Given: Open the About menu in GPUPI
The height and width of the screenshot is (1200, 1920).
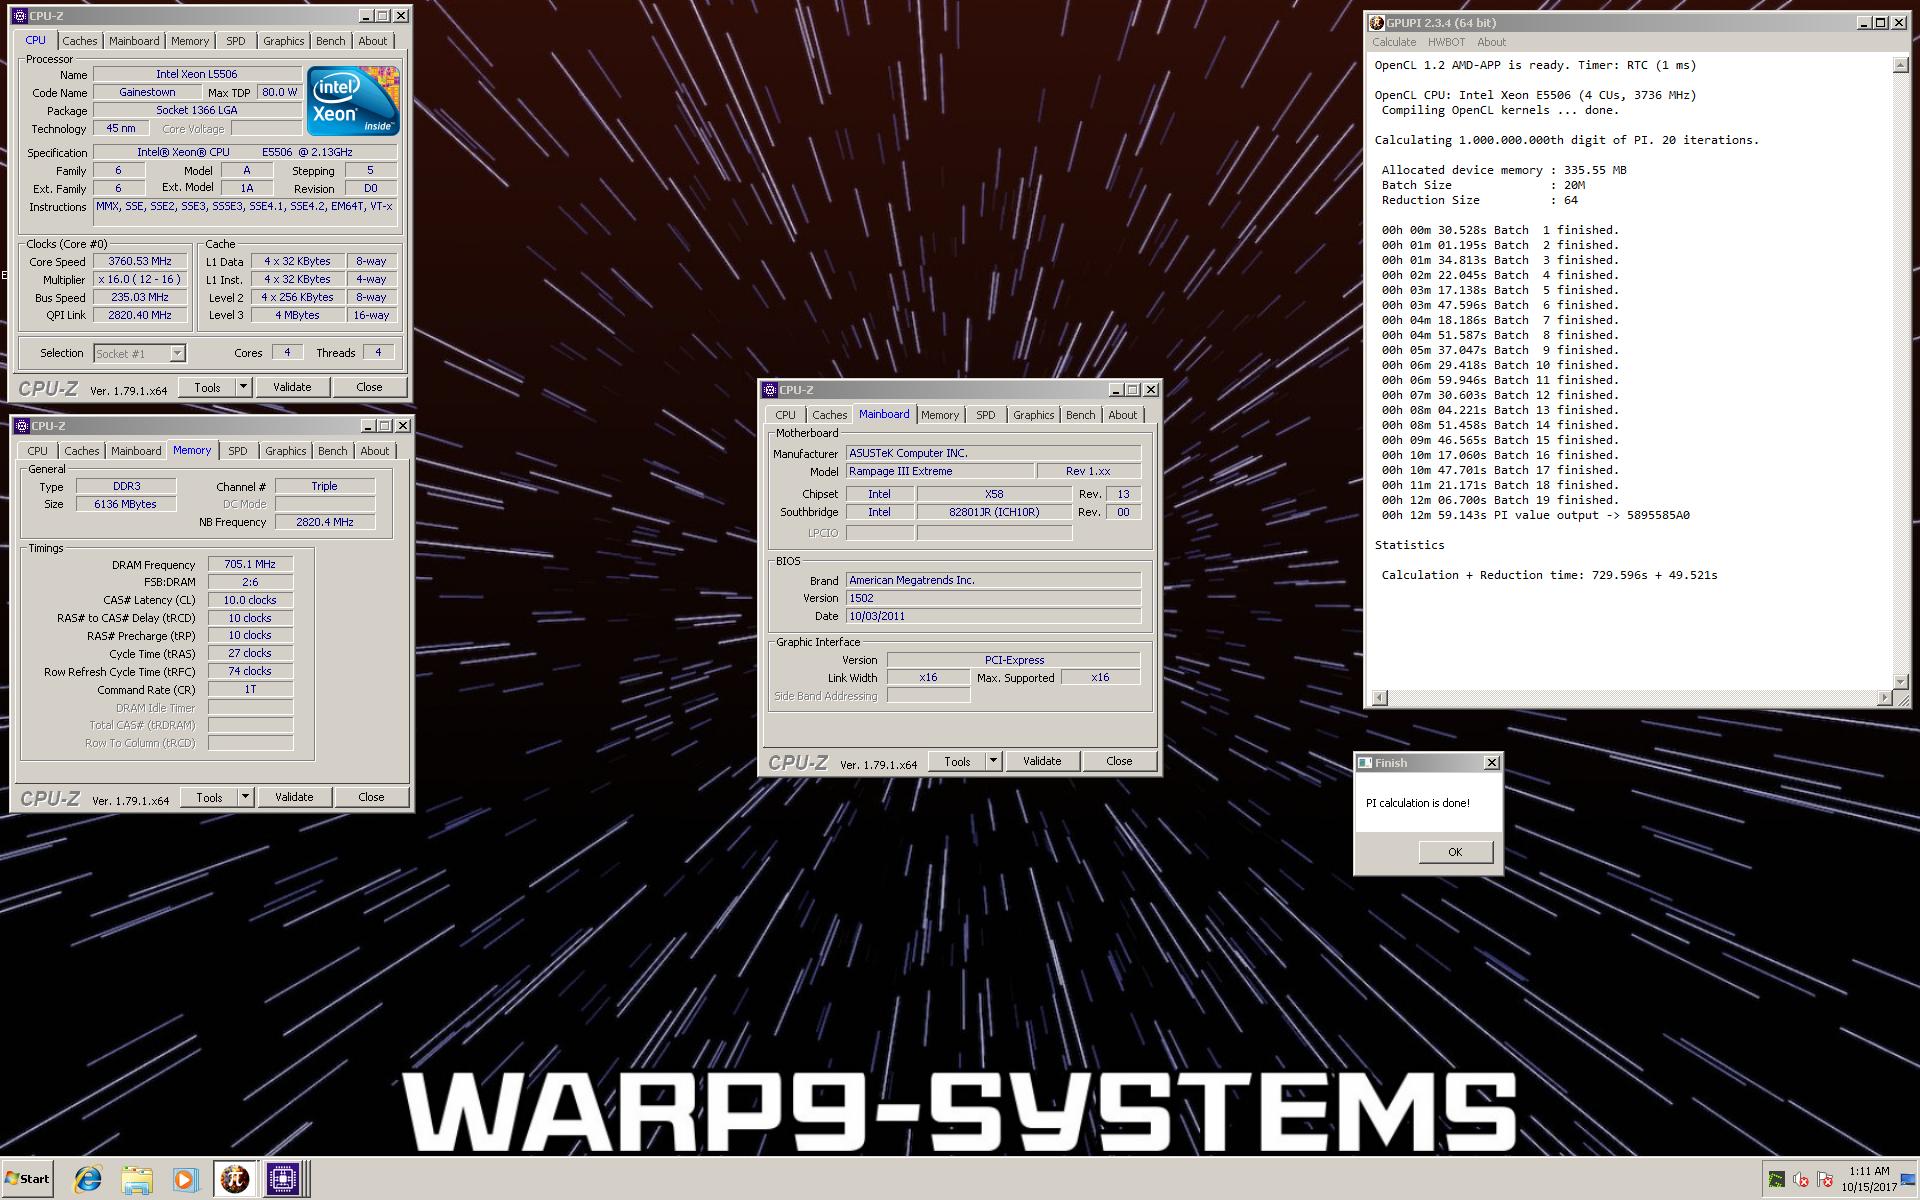Looking at the screenshot, I should (1491, 42).
